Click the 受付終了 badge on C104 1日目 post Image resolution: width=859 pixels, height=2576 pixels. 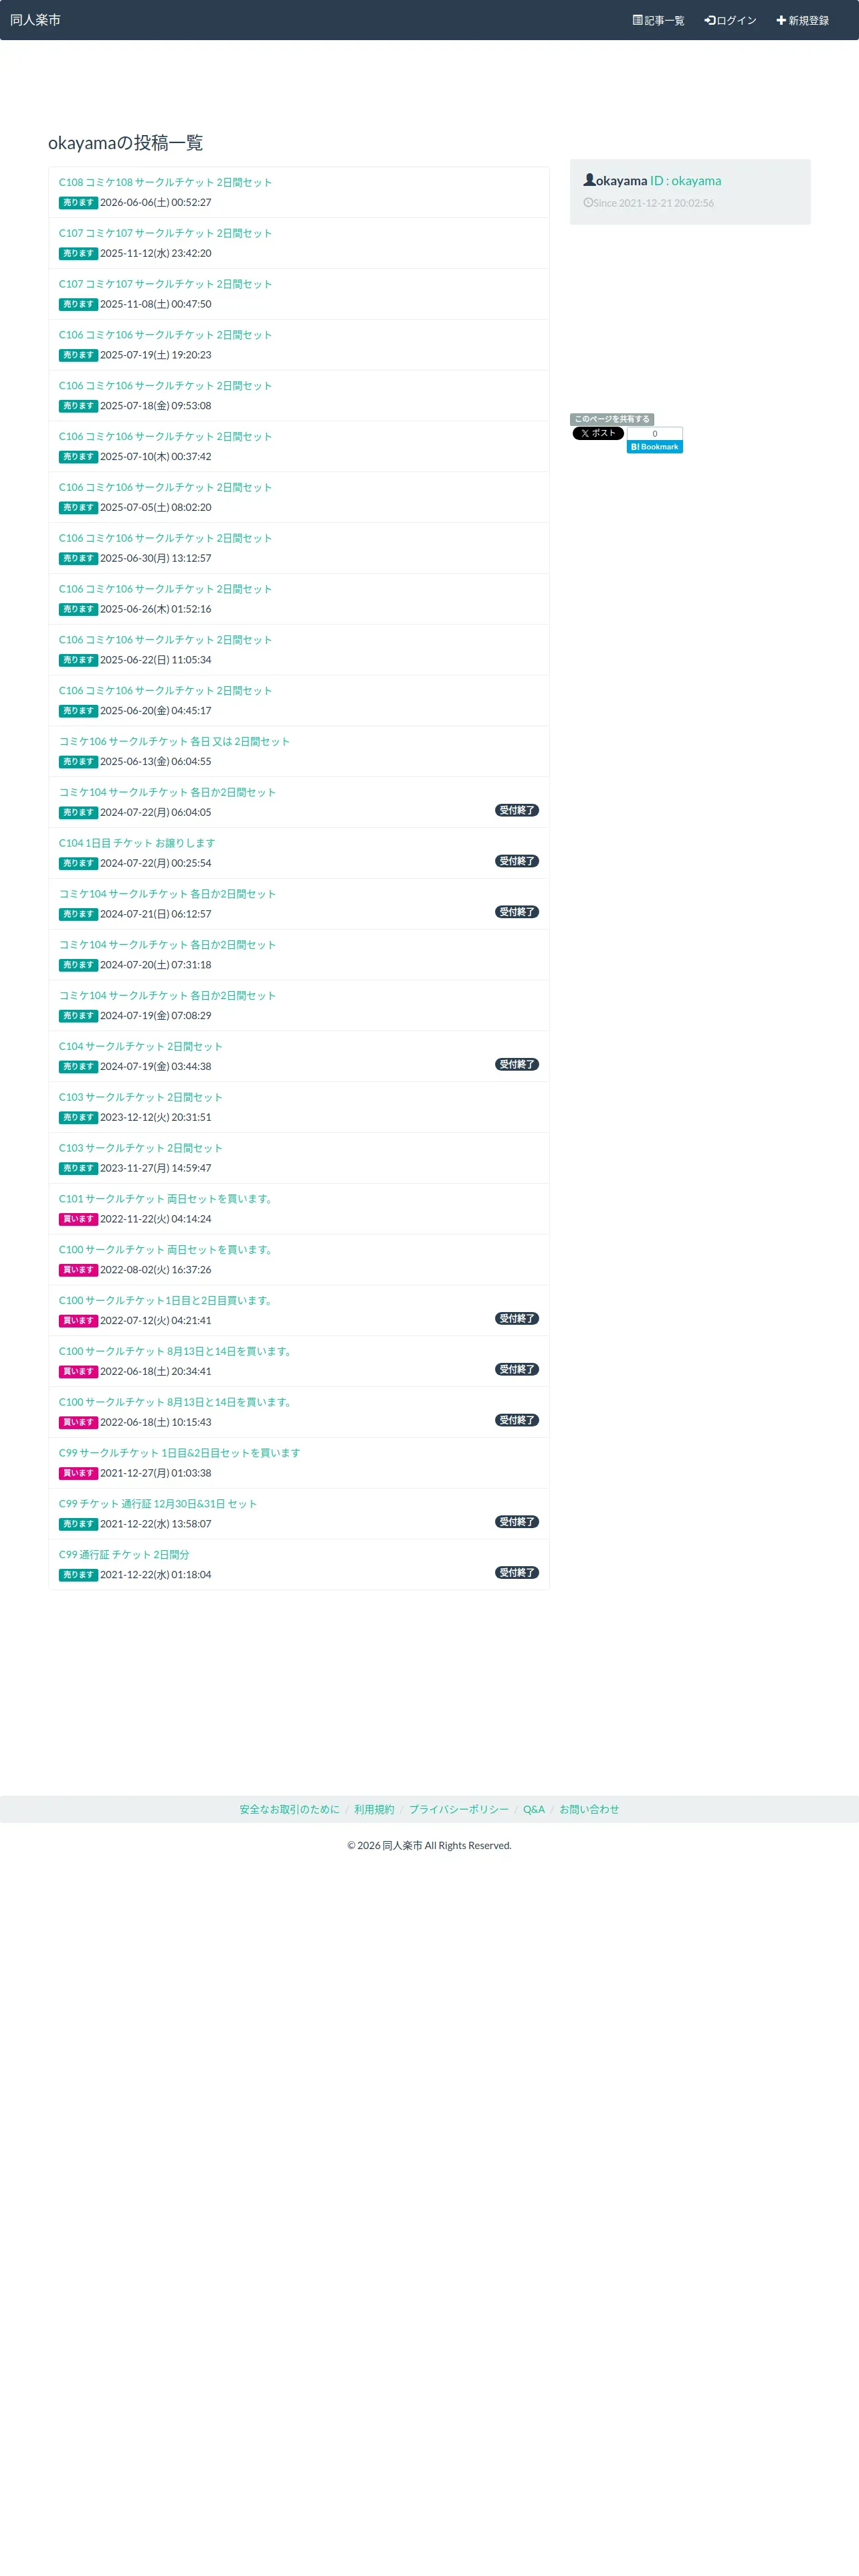coord(517,861)
